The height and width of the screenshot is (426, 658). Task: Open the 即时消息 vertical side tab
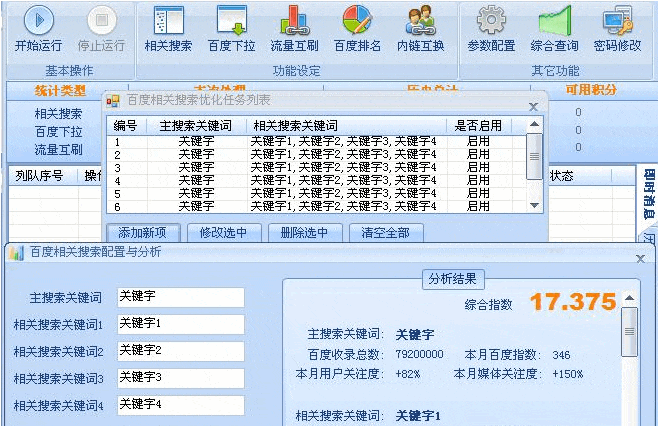click(648, 193)
